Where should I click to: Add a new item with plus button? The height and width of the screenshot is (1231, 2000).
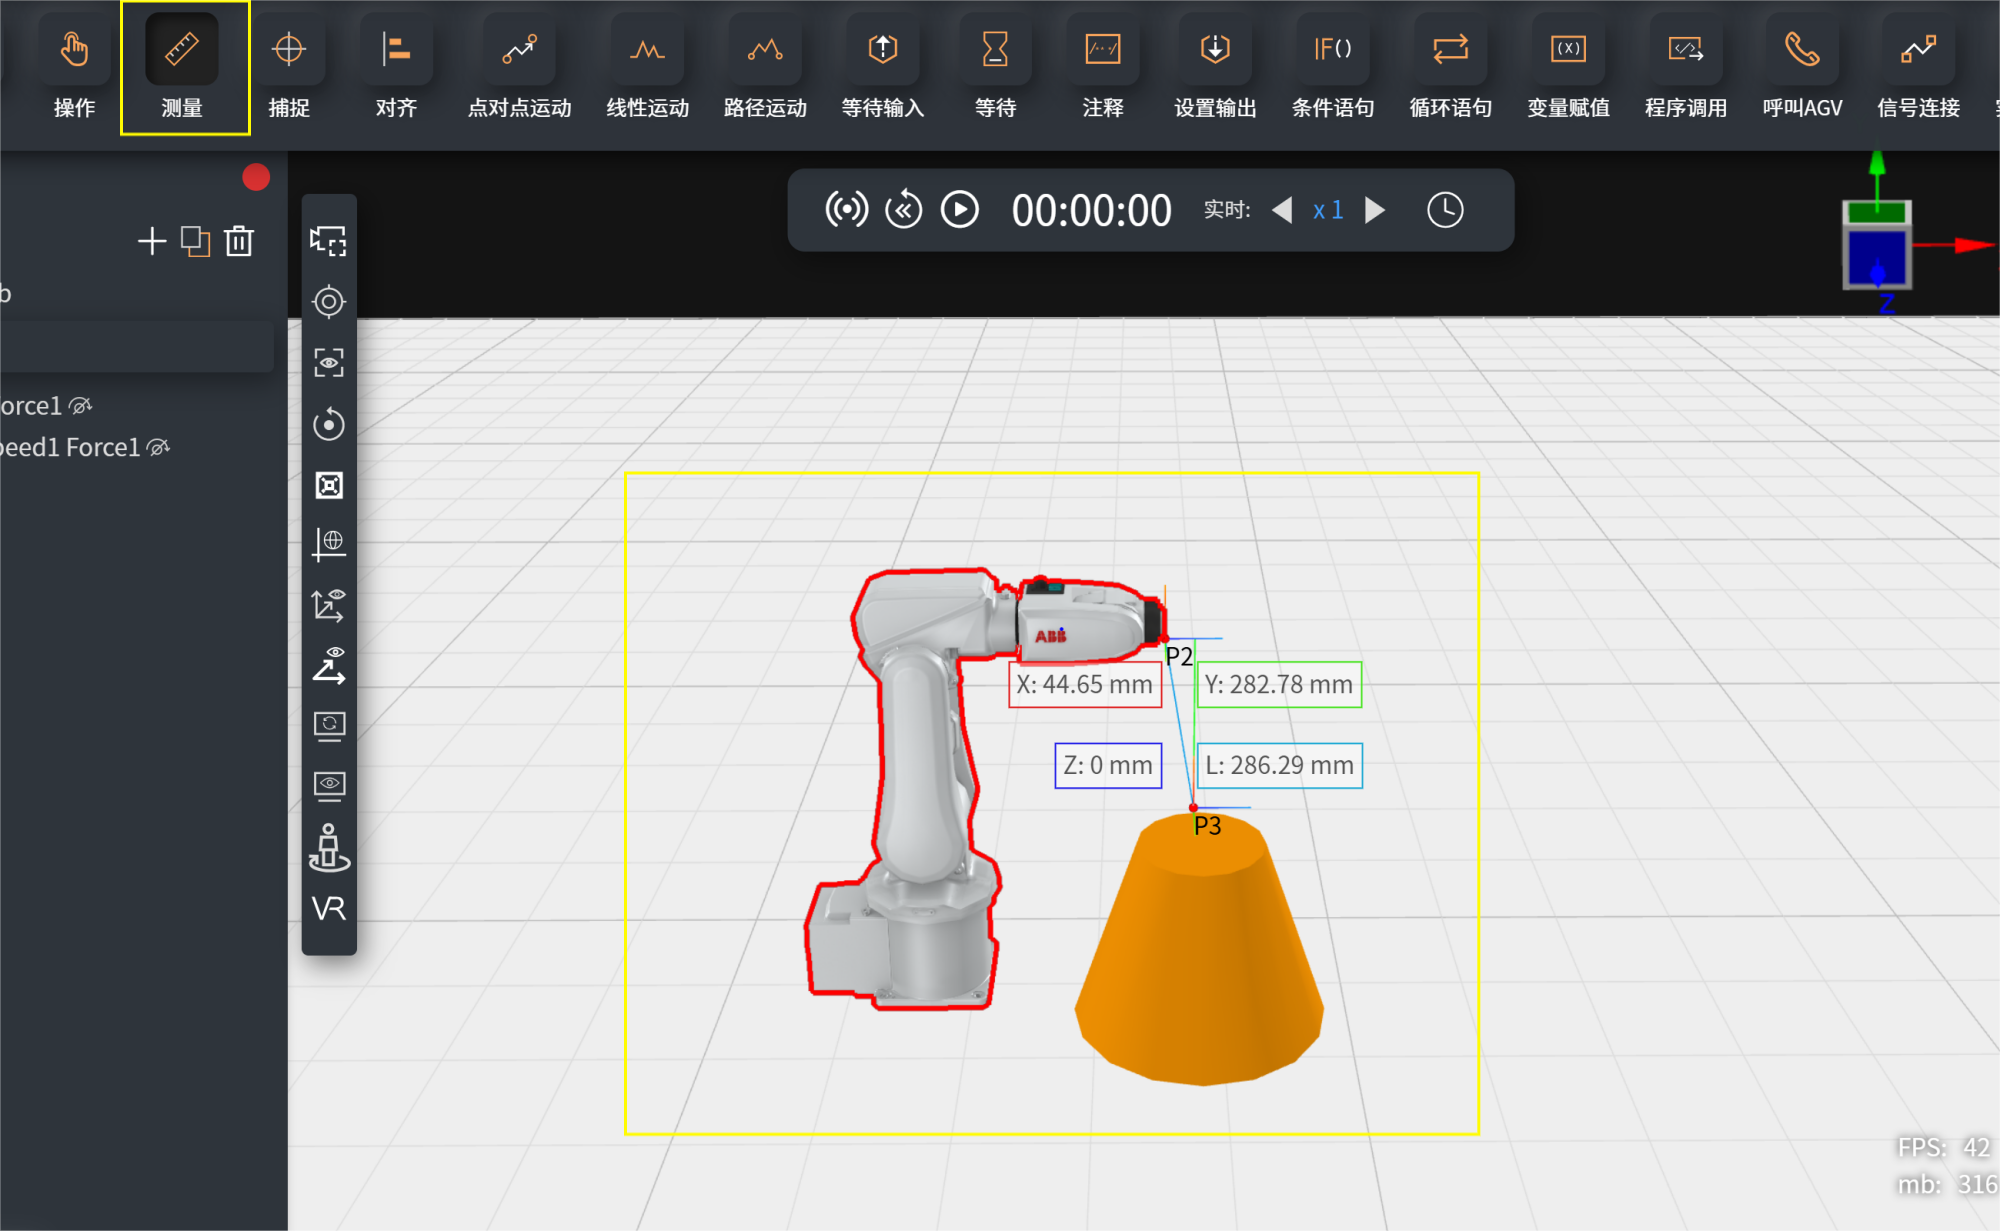(152, 241)
